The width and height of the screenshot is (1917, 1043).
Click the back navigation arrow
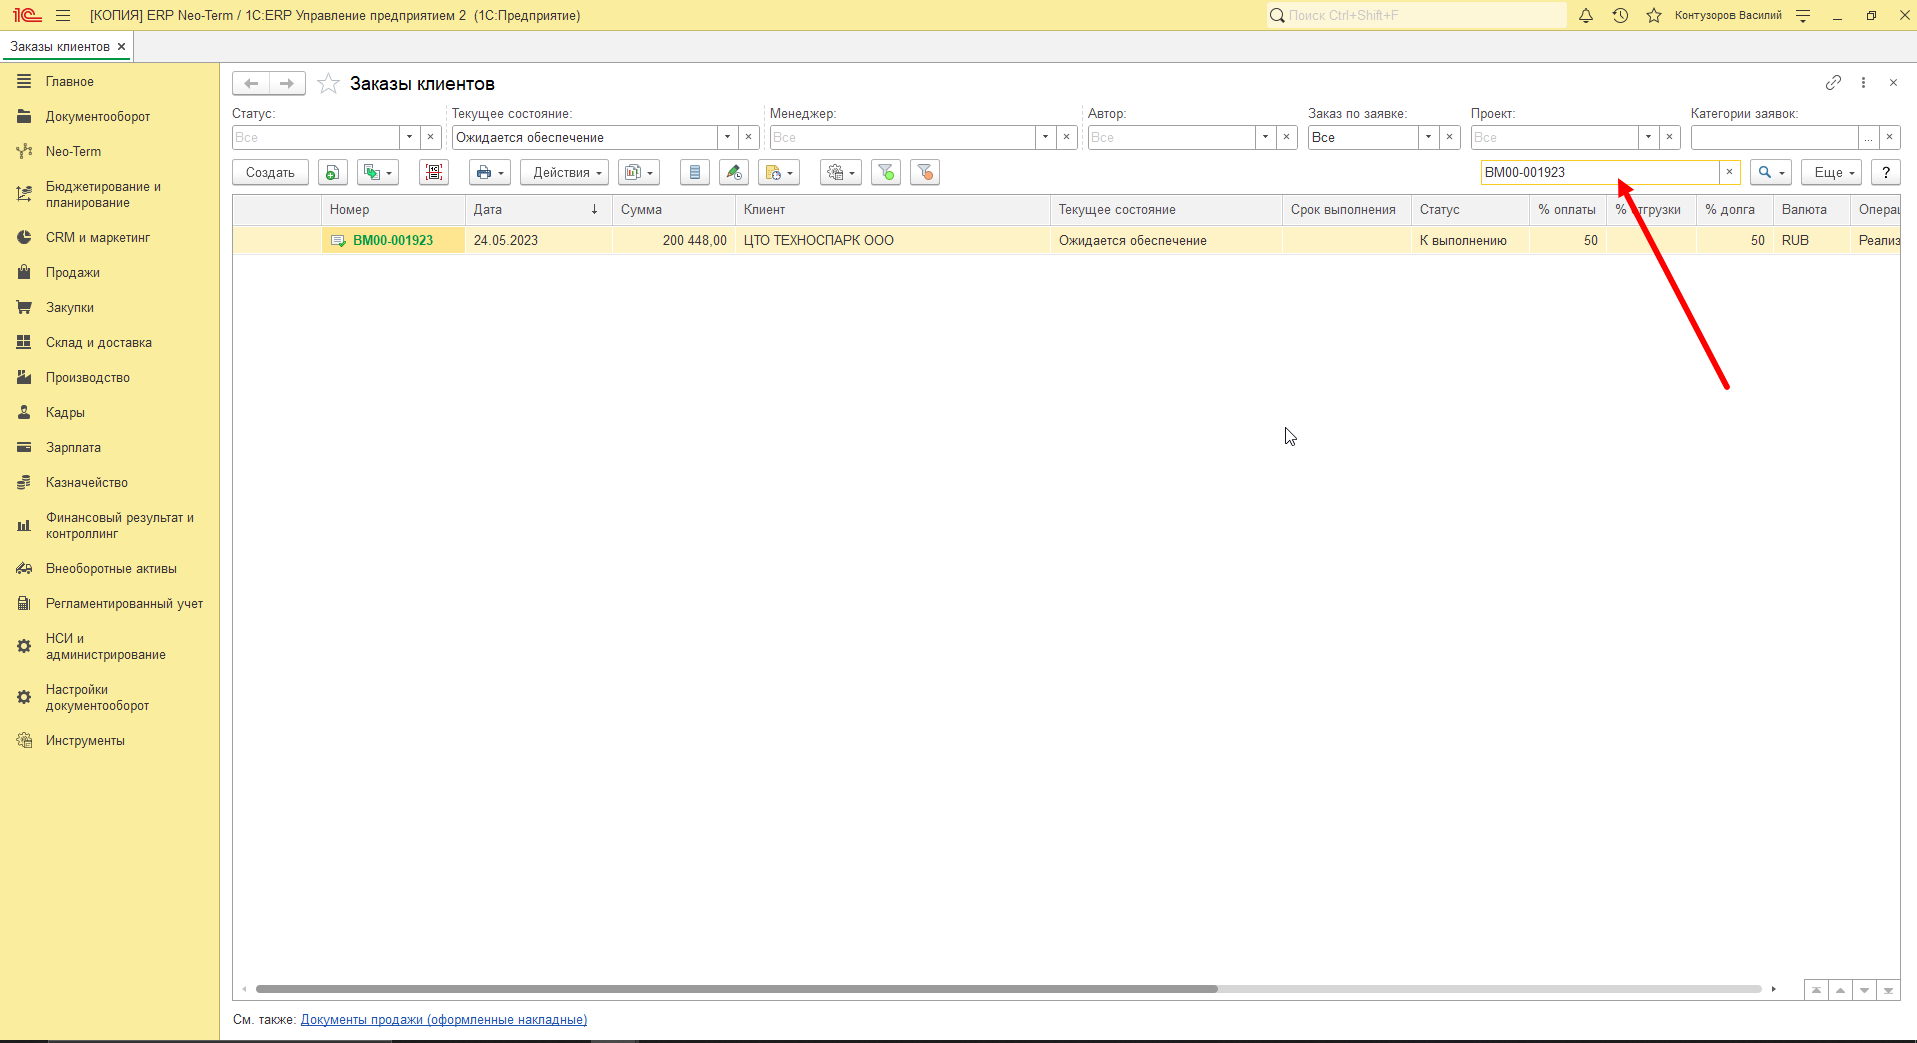click(251, 84)
